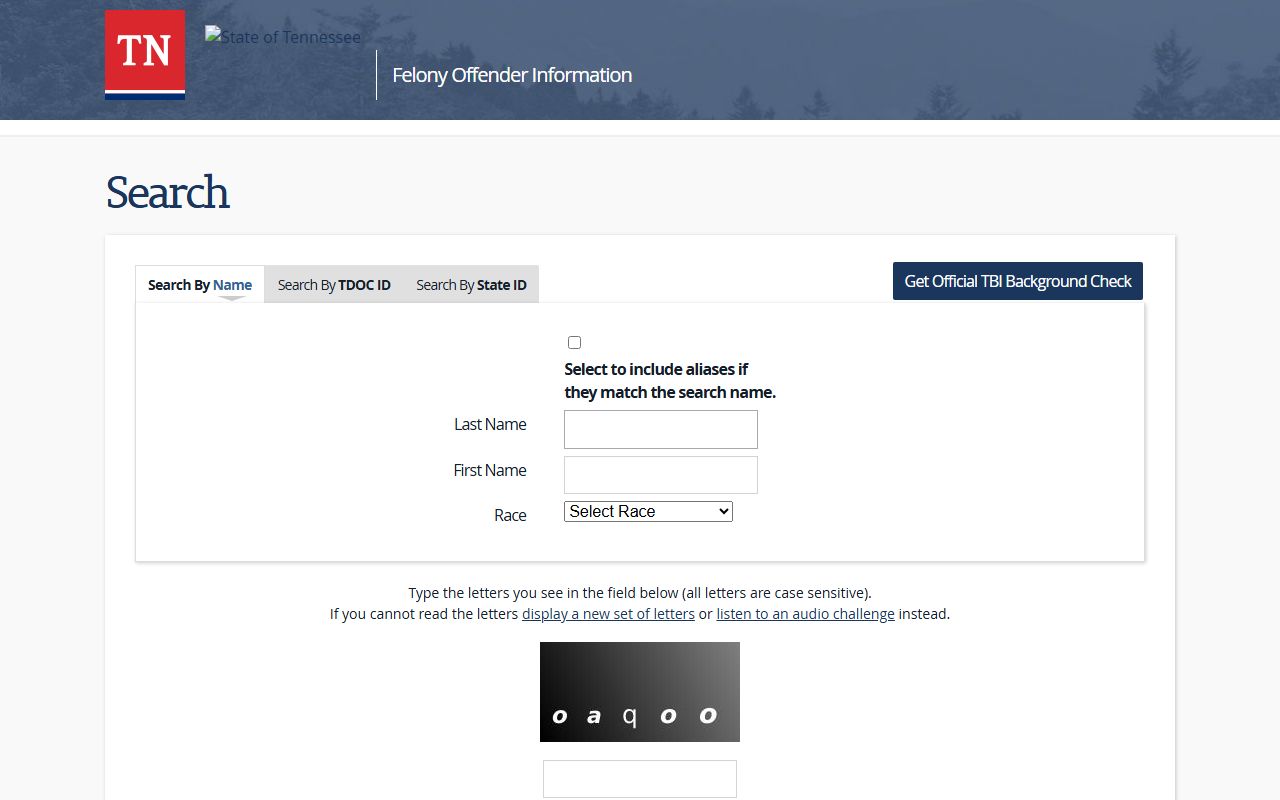Open the Felony Offender Information title
The height and width of the screenshot is (800, 1280).
point(511,75)
